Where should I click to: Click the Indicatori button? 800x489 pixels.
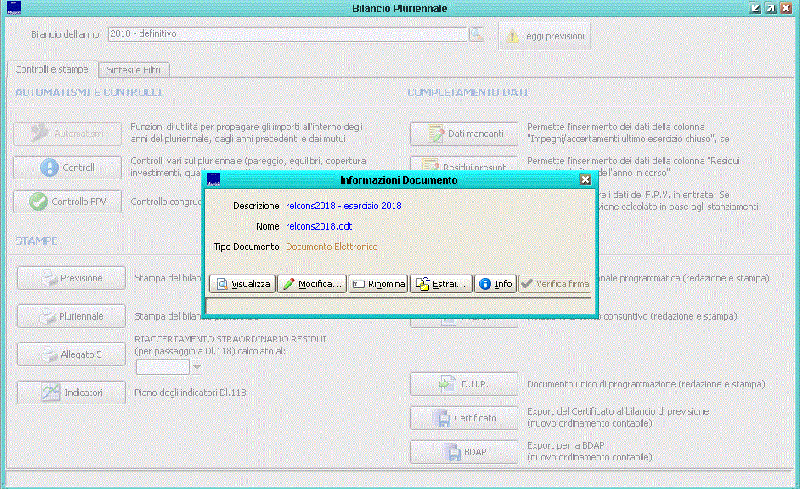[71, 393]
